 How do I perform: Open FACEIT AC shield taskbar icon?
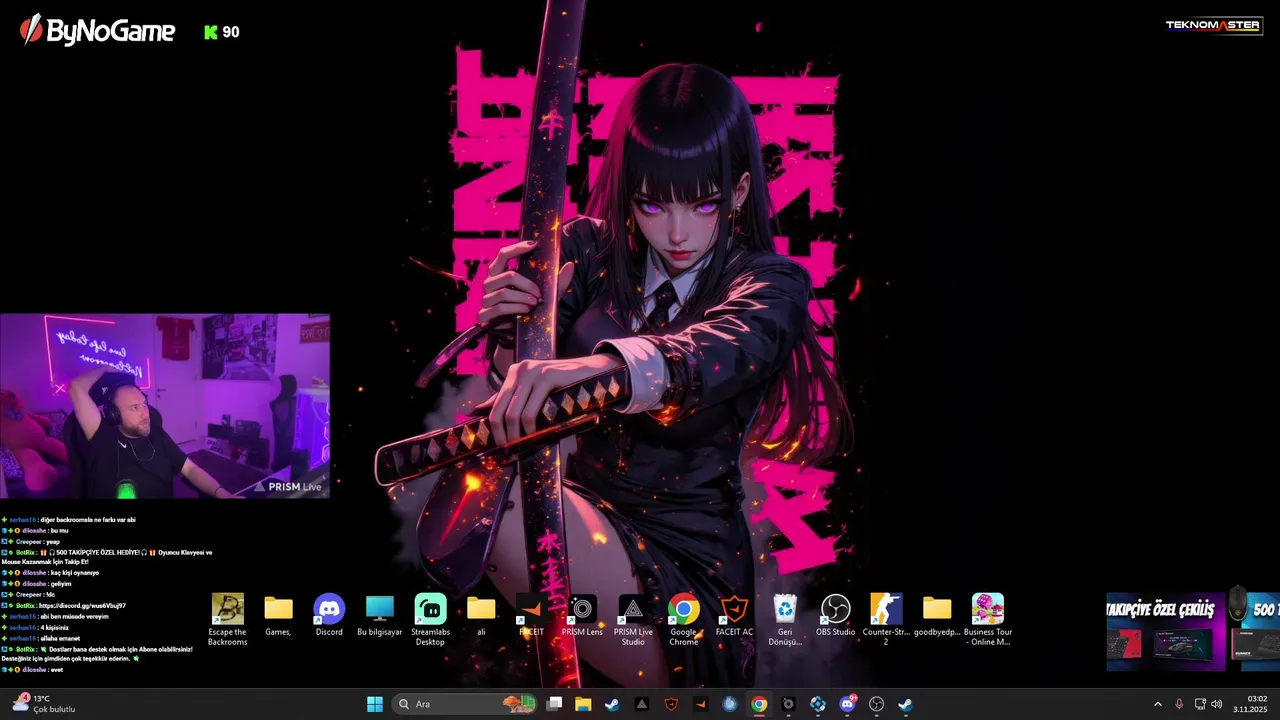671,704
